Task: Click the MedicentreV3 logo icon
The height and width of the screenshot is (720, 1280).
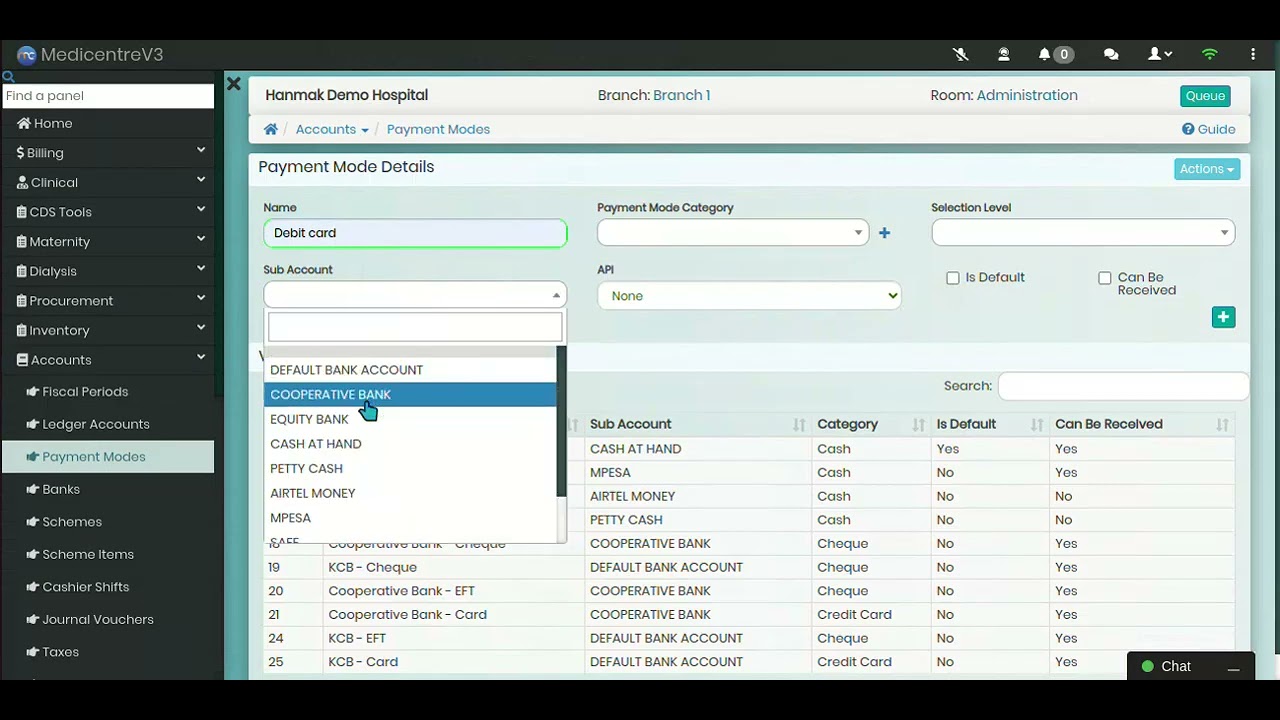Action: pos(26,55)
